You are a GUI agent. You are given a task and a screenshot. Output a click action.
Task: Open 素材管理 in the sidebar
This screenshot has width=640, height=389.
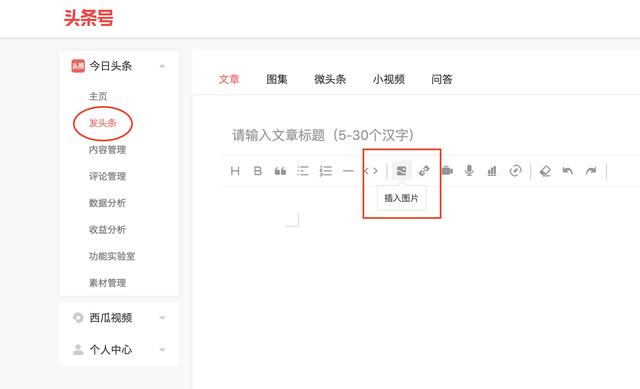[x=107, y=283]
